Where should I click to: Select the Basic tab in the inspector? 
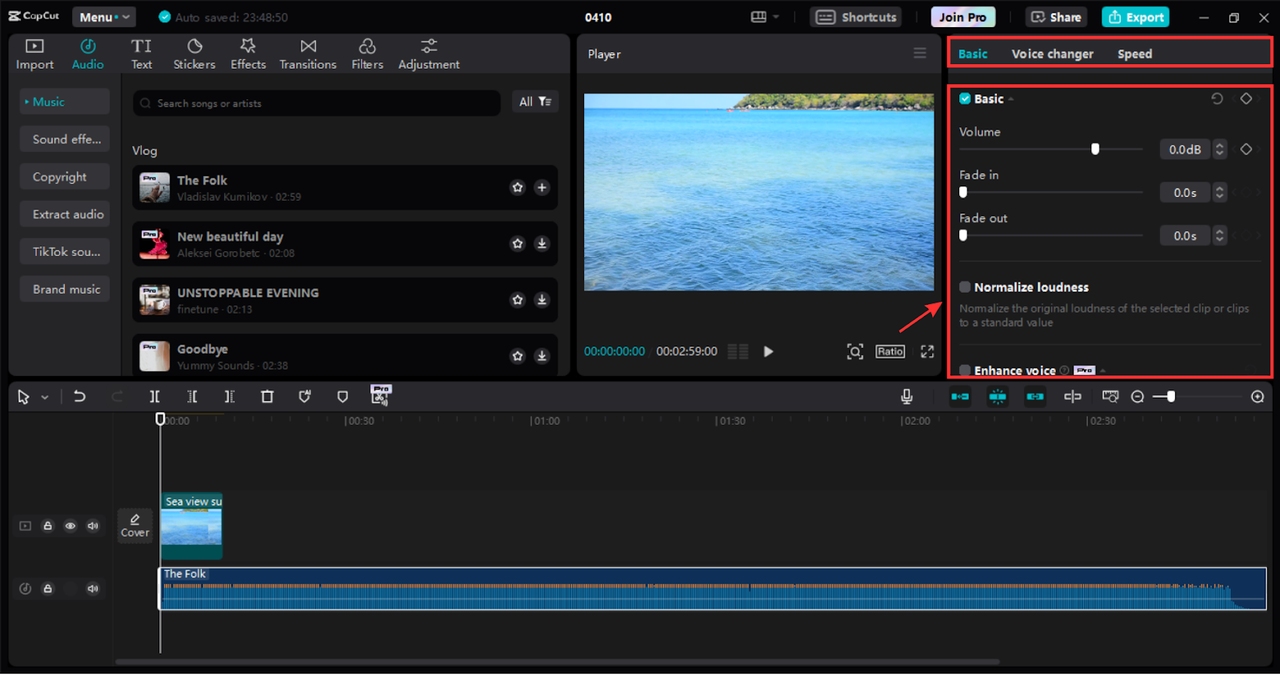973,54
